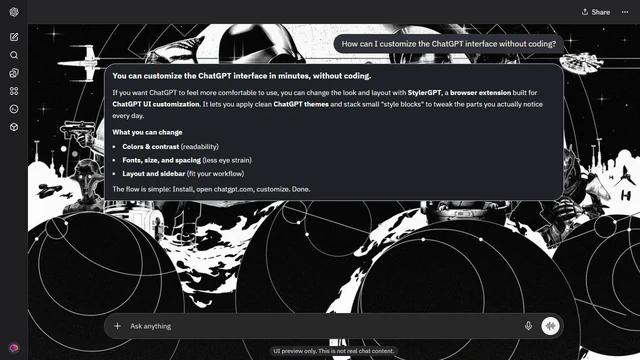The height and width of the screenshot is (360, 640).
Task: Click 'The flow is simple' closing line
Action: coord(211,189)
